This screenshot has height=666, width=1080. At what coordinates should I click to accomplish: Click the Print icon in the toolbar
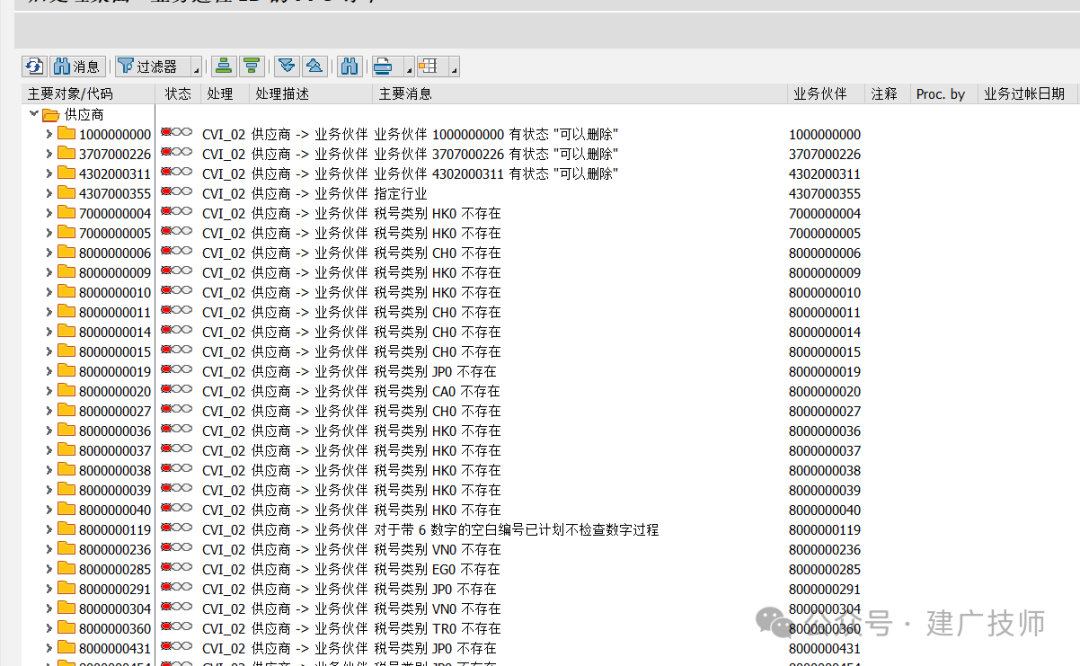(384, 66)
